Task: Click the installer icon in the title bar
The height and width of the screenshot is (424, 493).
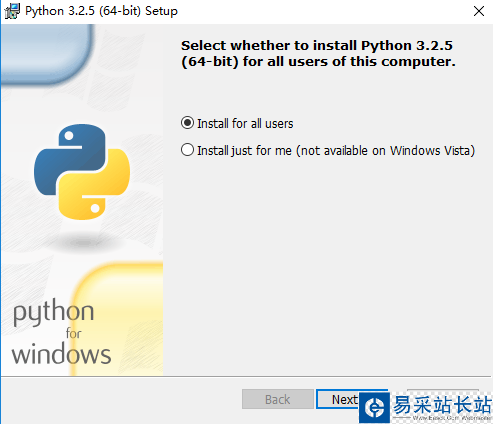Action: pyautogui.click(x=12, y=11)
